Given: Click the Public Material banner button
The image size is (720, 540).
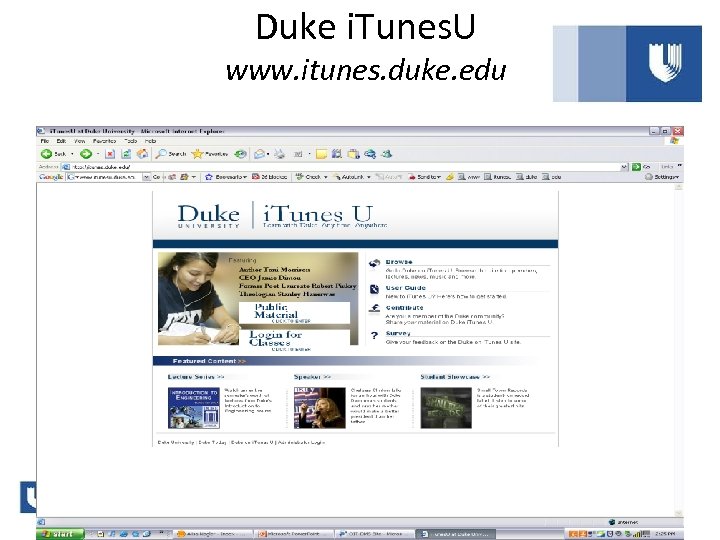Looking at the screenshot, I should pos(294,313).
